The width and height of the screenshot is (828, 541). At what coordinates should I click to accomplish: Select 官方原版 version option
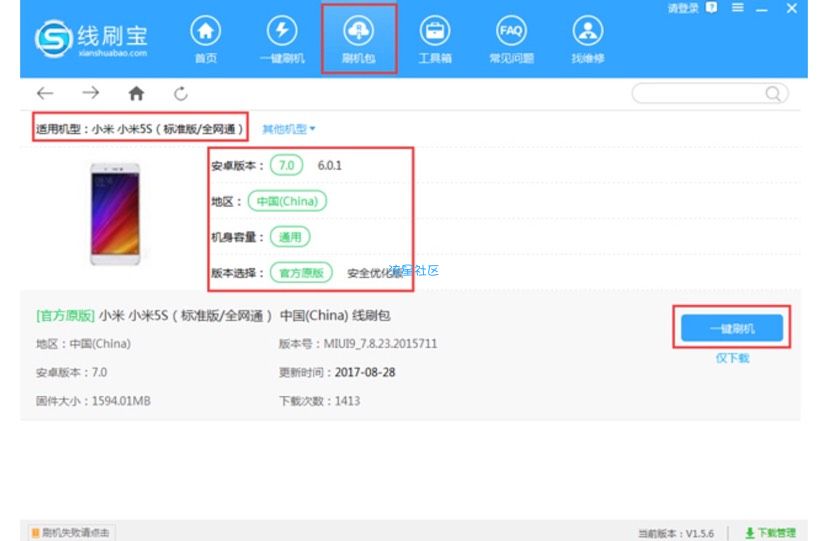[301, 273]
